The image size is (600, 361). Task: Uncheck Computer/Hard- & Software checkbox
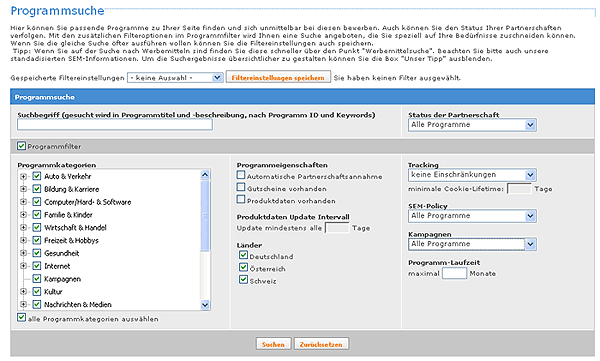[37, 202]
